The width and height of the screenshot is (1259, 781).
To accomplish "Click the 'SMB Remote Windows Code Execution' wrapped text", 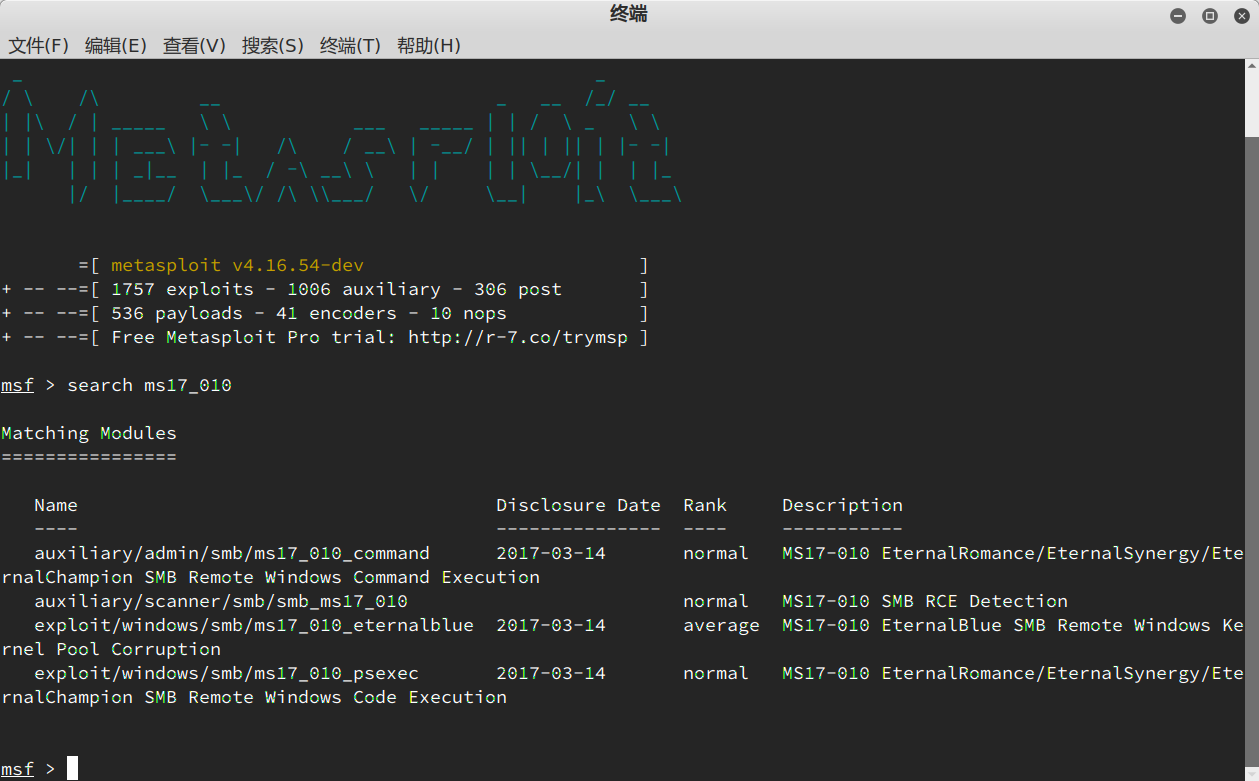I will [325, 697].
